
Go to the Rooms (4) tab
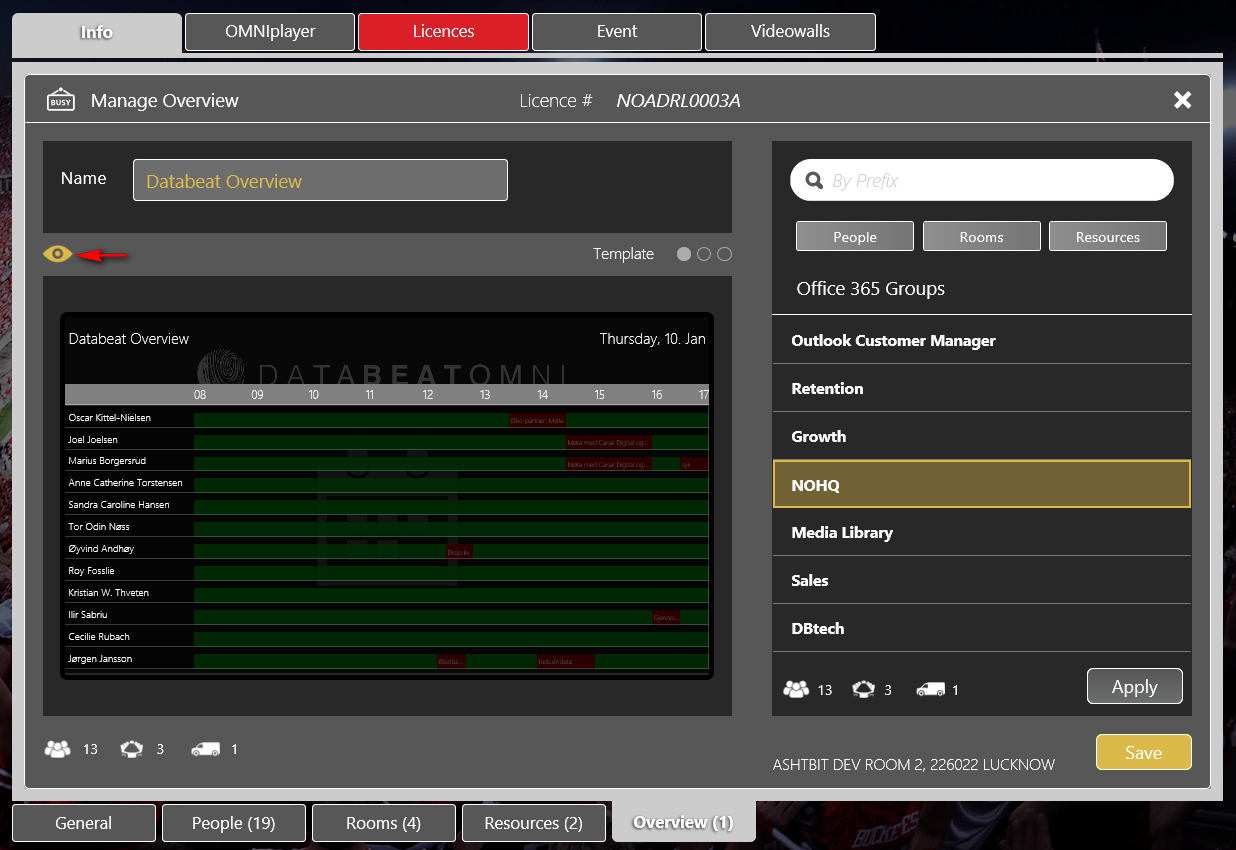(383, 823)
